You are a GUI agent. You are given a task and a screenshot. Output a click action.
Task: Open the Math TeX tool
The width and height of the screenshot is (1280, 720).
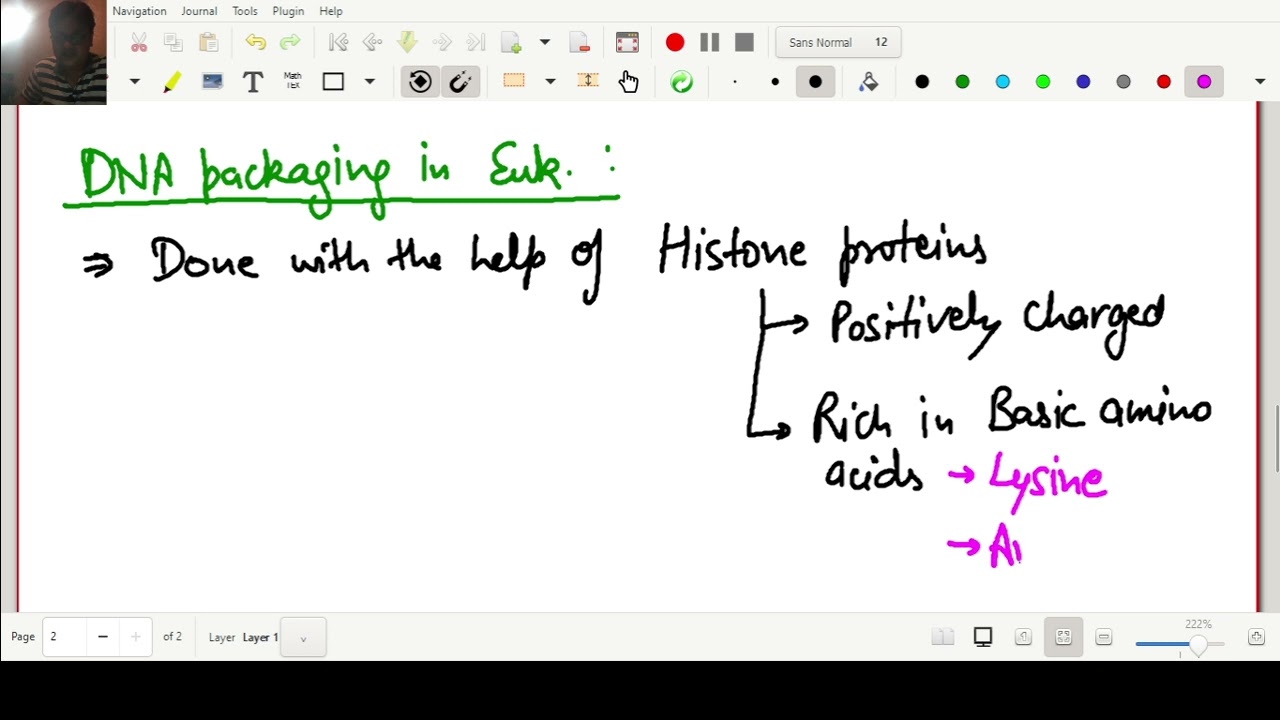(x=293, y=81)
